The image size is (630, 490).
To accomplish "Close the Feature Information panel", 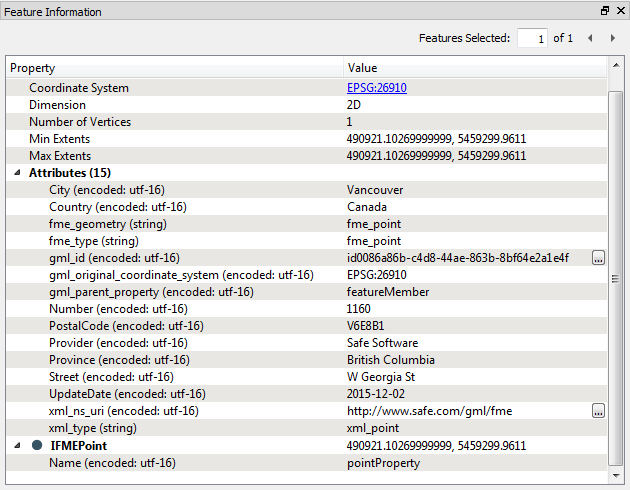I will click(x=621, y=11).
